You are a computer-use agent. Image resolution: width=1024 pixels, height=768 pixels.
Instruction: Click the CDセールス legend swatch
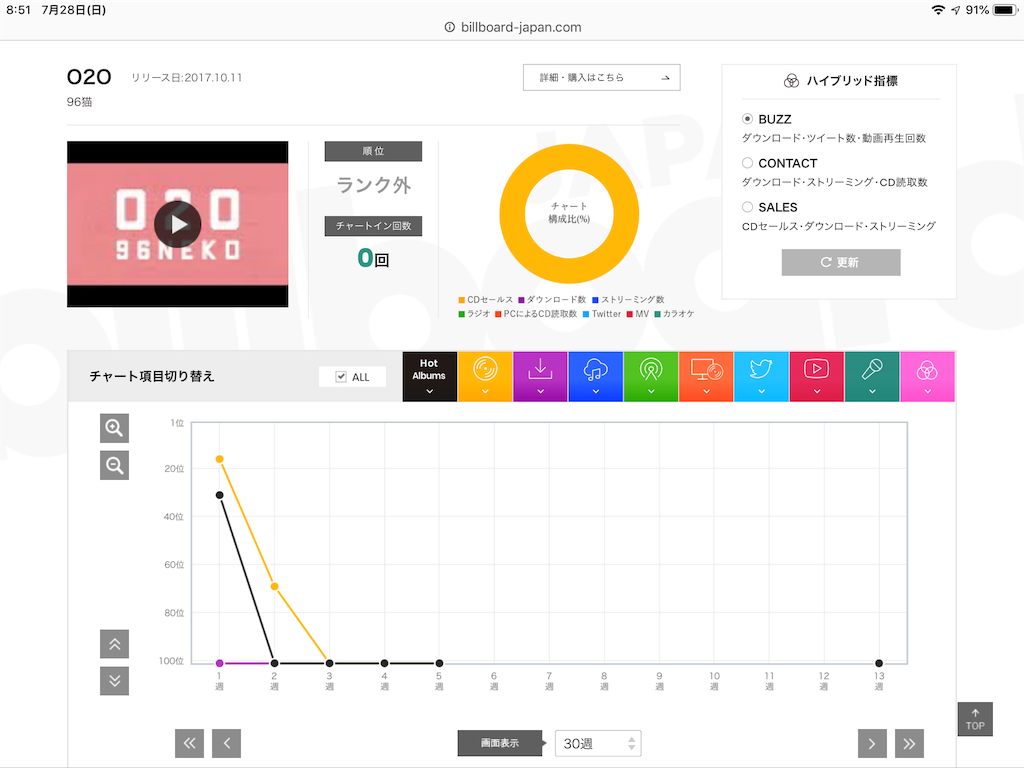tap(462, 300)
